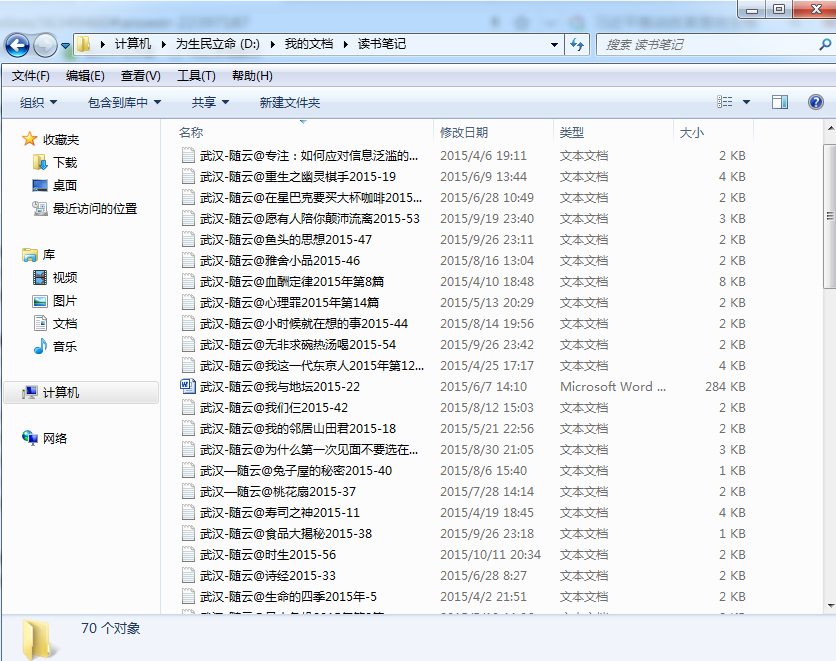836x661 pixels.
Task: Click the file list scroll down arrow
Action: (830, 606)
